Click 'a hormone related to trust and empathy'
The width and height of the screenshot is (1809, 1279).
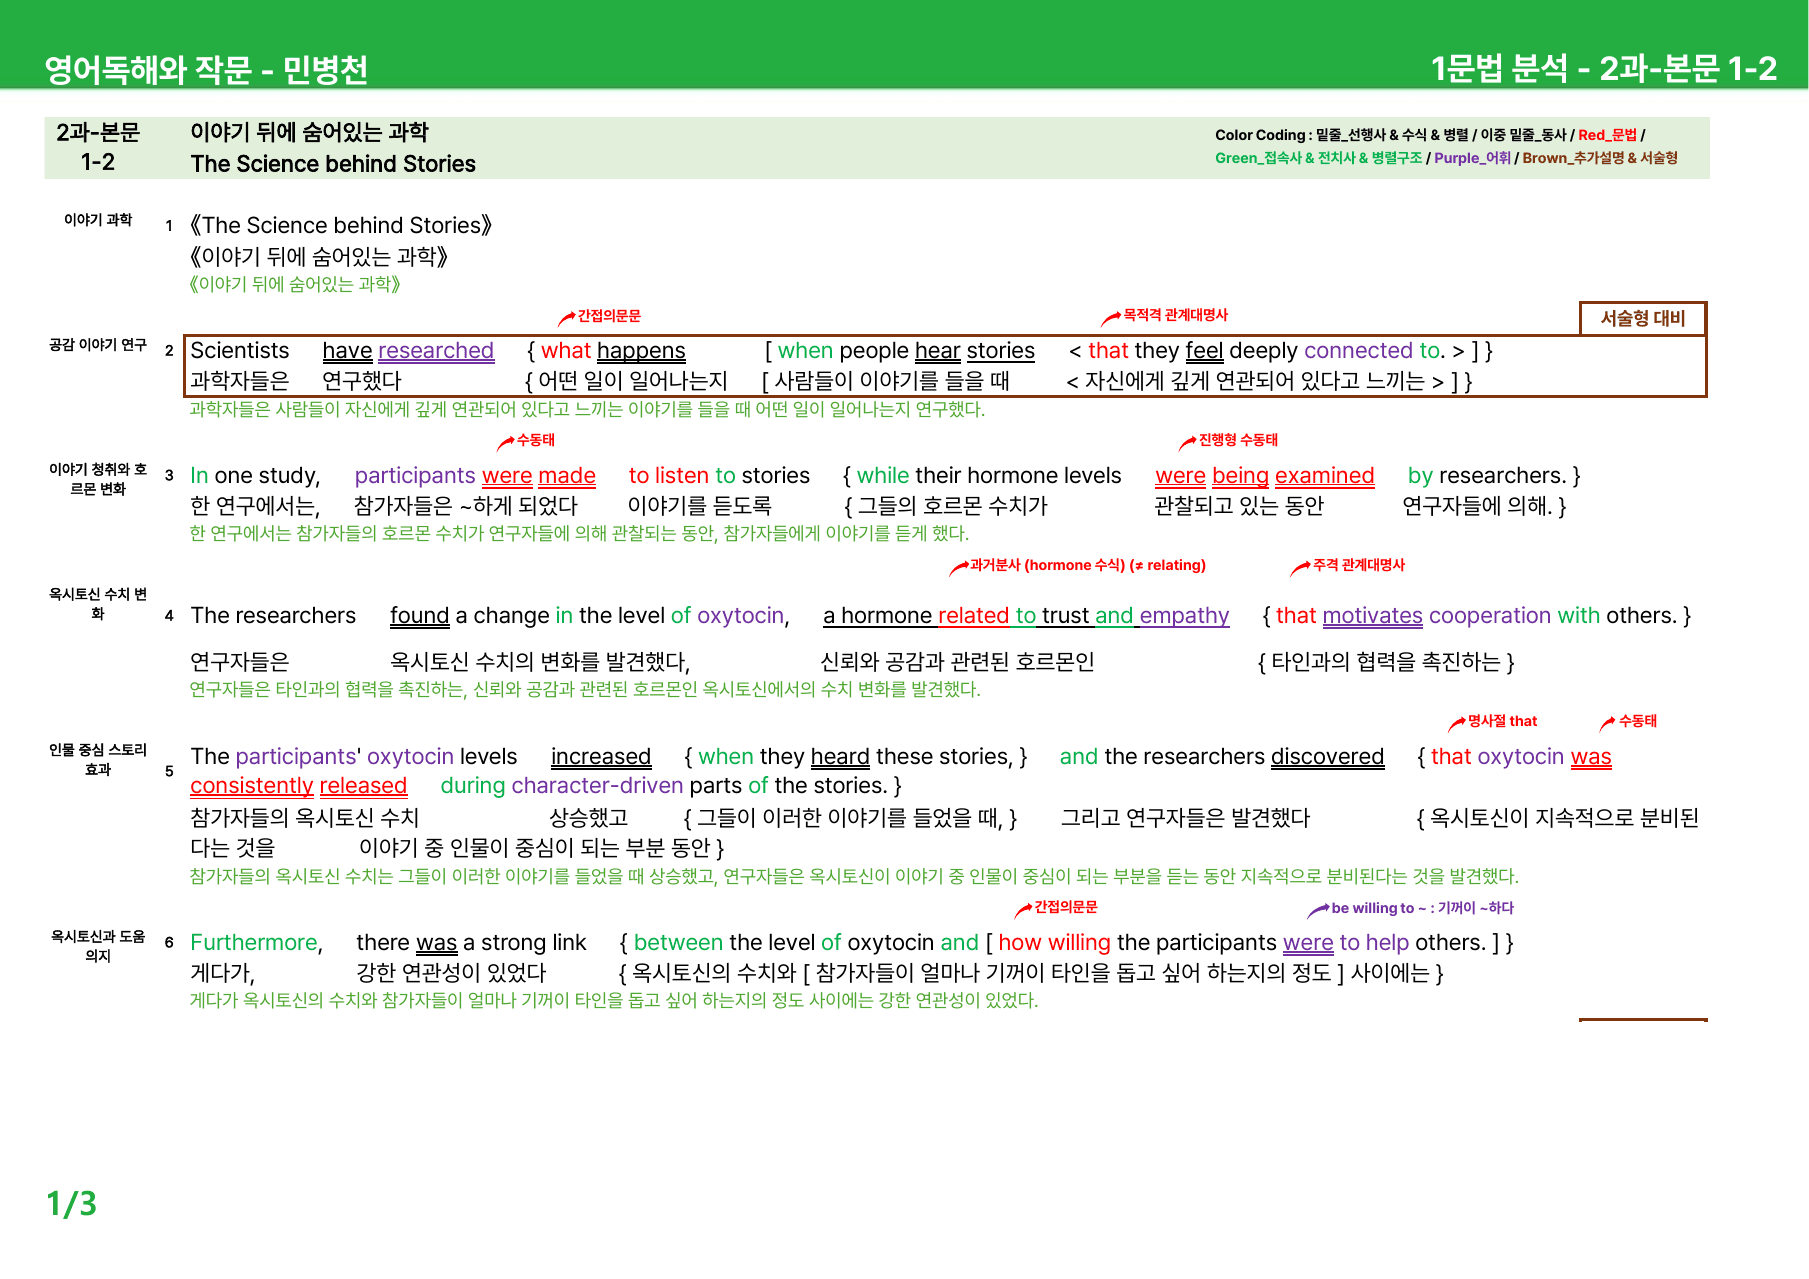tap(1026, 616)
